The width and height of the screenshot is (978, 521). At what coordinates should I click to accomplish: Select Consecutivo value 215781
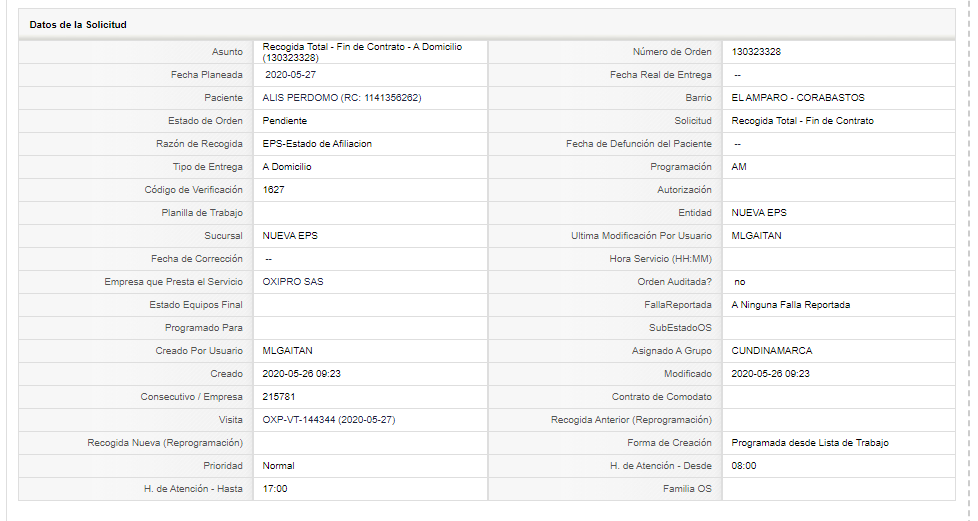point(279,397)
